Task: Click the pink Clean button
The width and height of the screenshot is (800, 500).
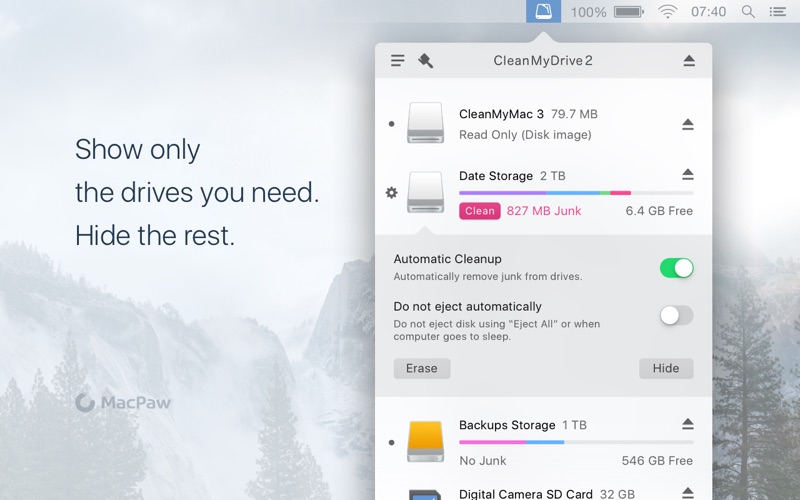Action: [x=480, y=211]
